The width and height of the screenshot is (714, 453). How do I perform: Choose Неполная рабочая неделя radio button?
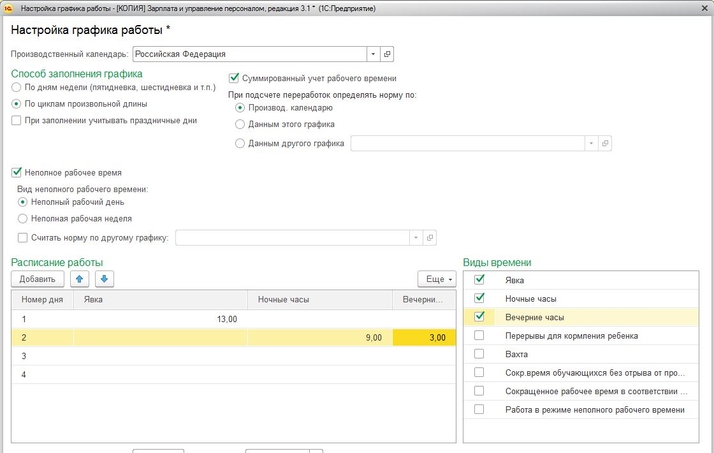click(x=23, y=217)
